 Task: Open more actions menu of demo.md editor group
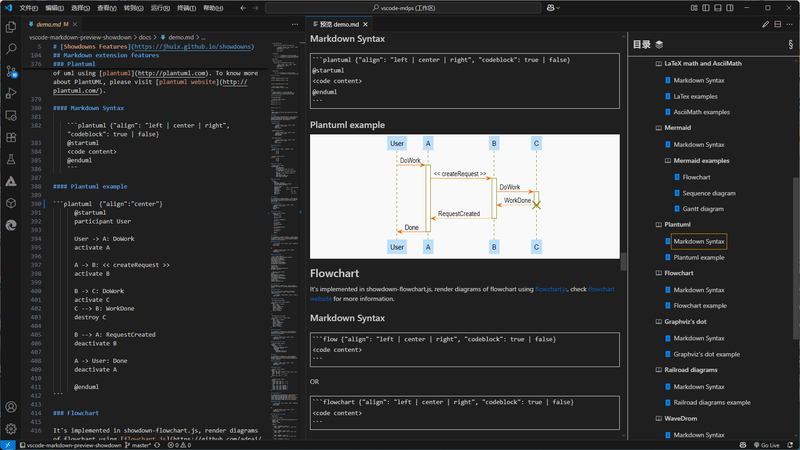point(295,24)
